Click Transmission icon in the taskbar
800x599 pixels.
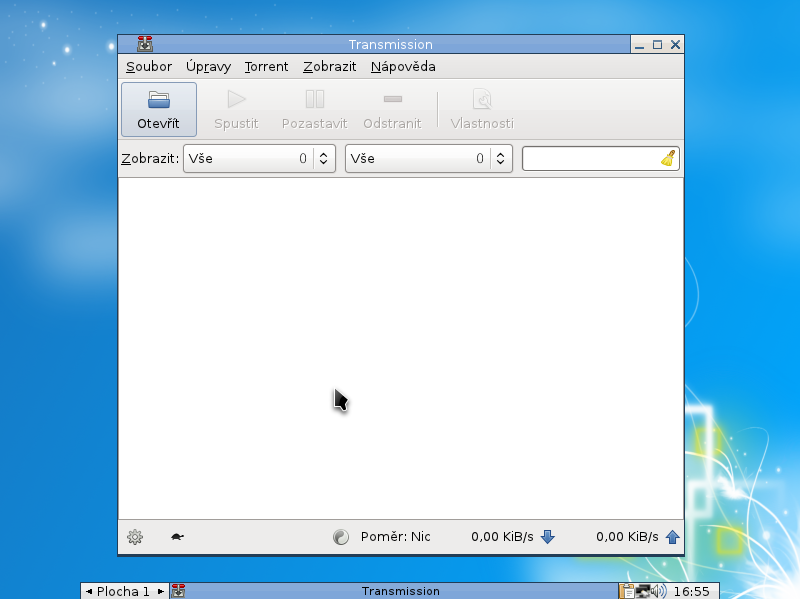pyautogui.click(x=178, y=591)
